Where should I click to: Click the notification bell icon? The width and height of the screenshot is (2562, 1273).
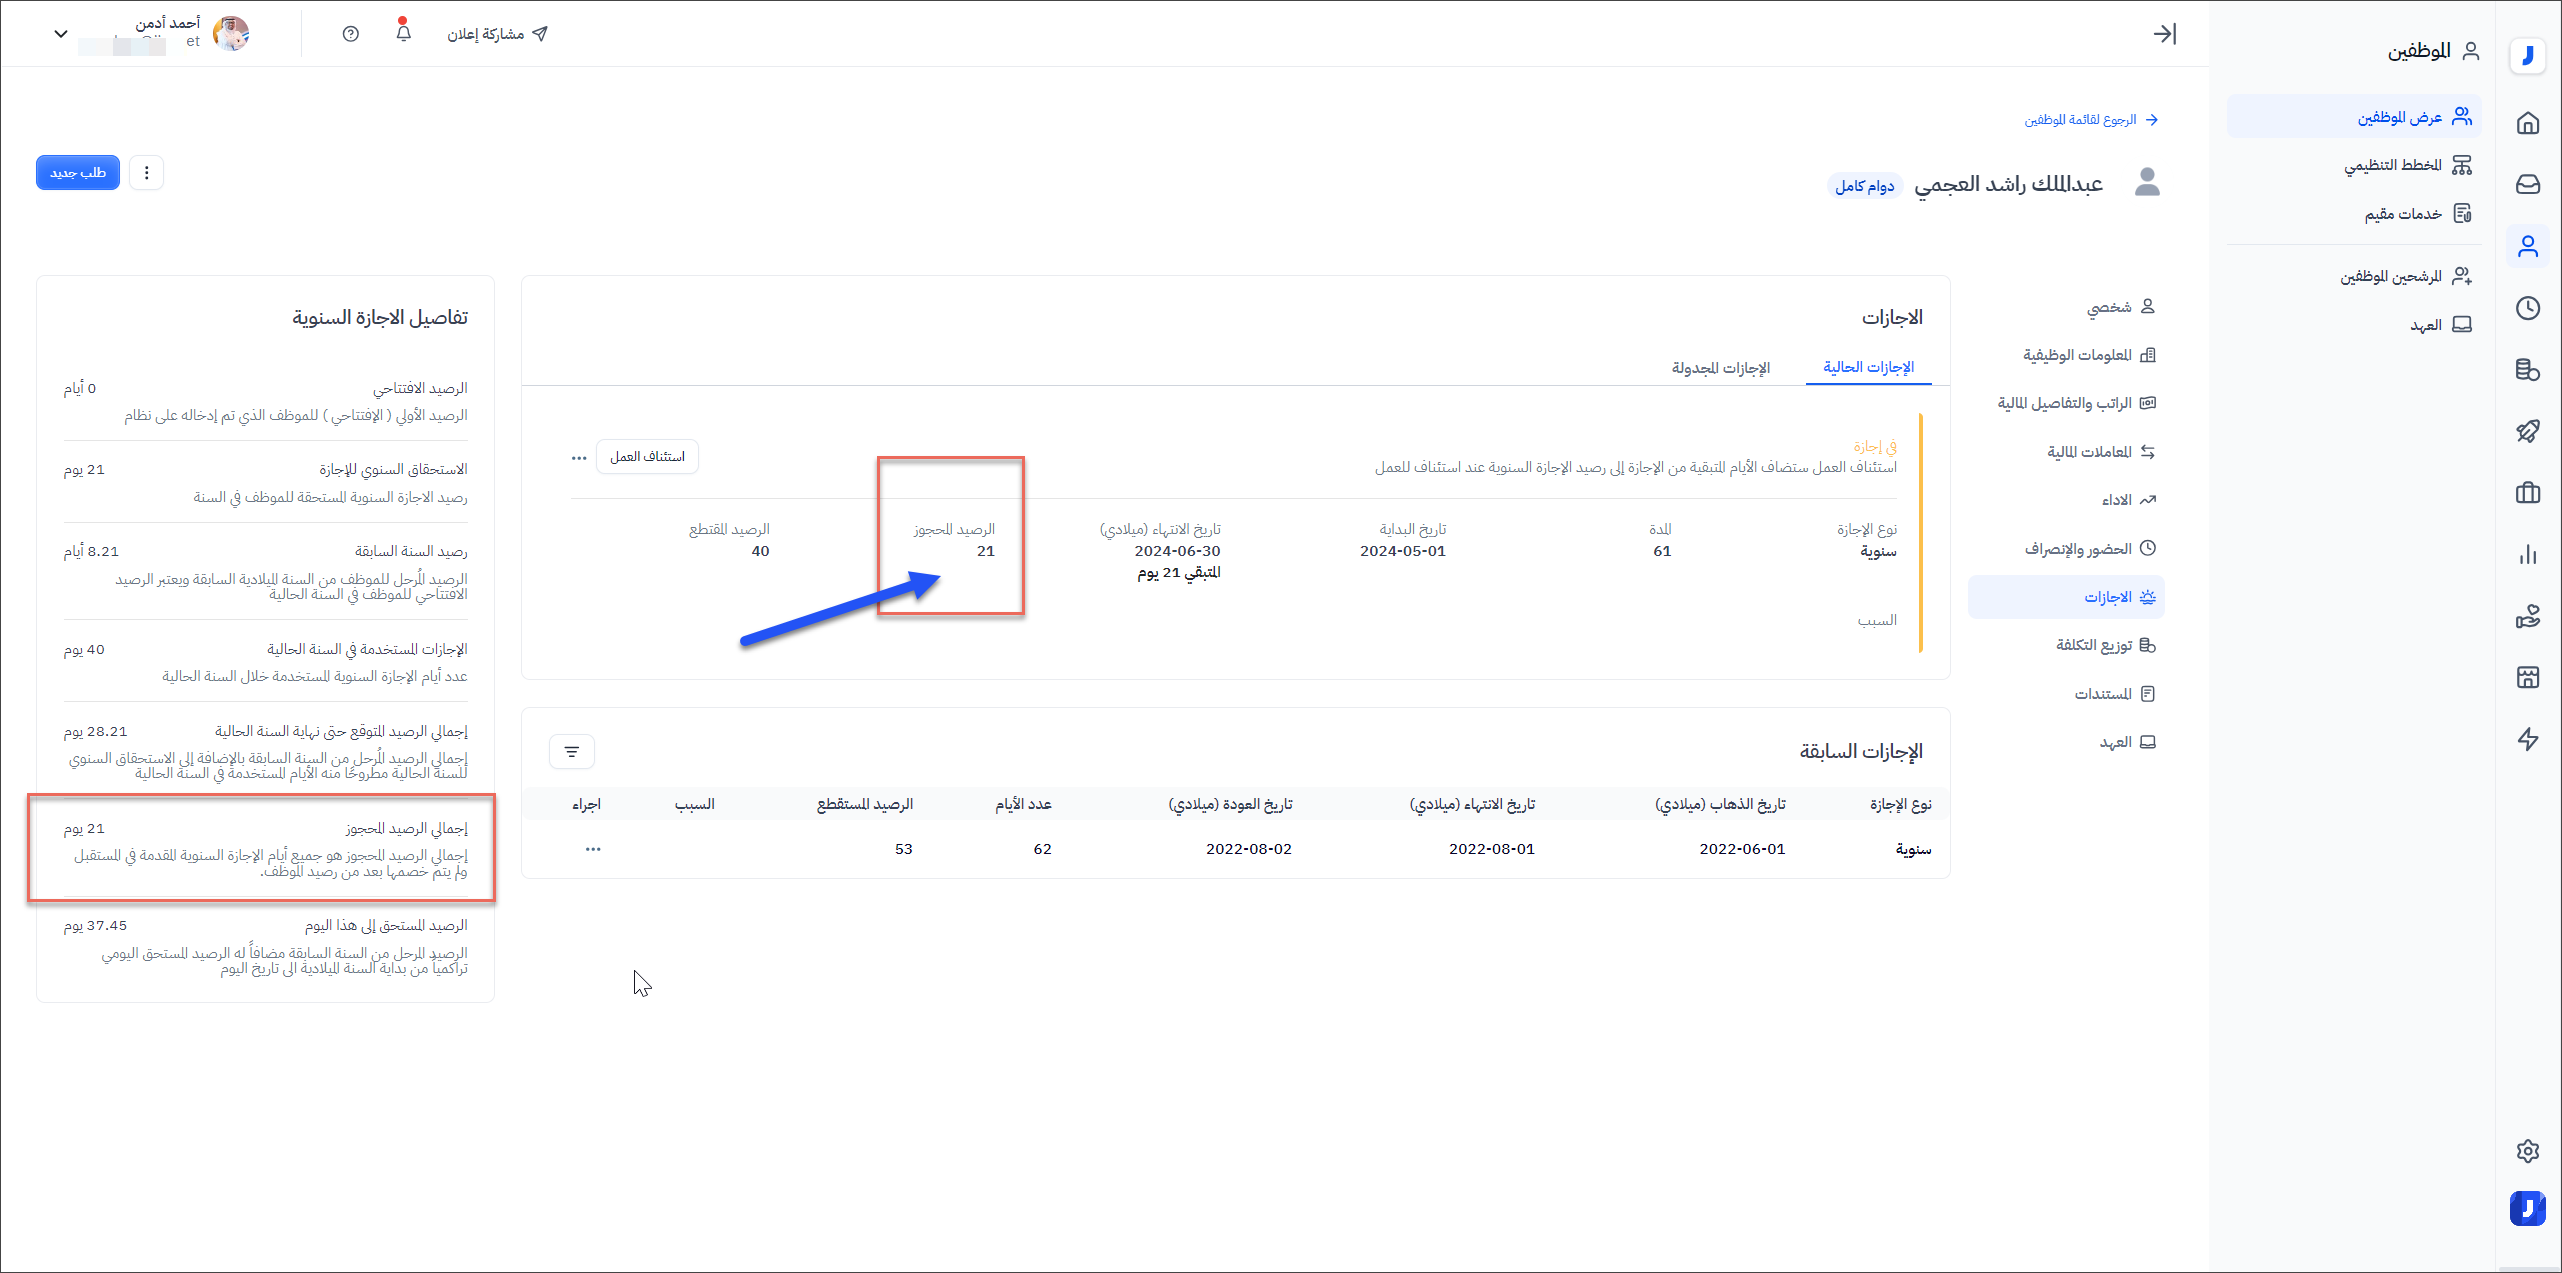[403, 33]
